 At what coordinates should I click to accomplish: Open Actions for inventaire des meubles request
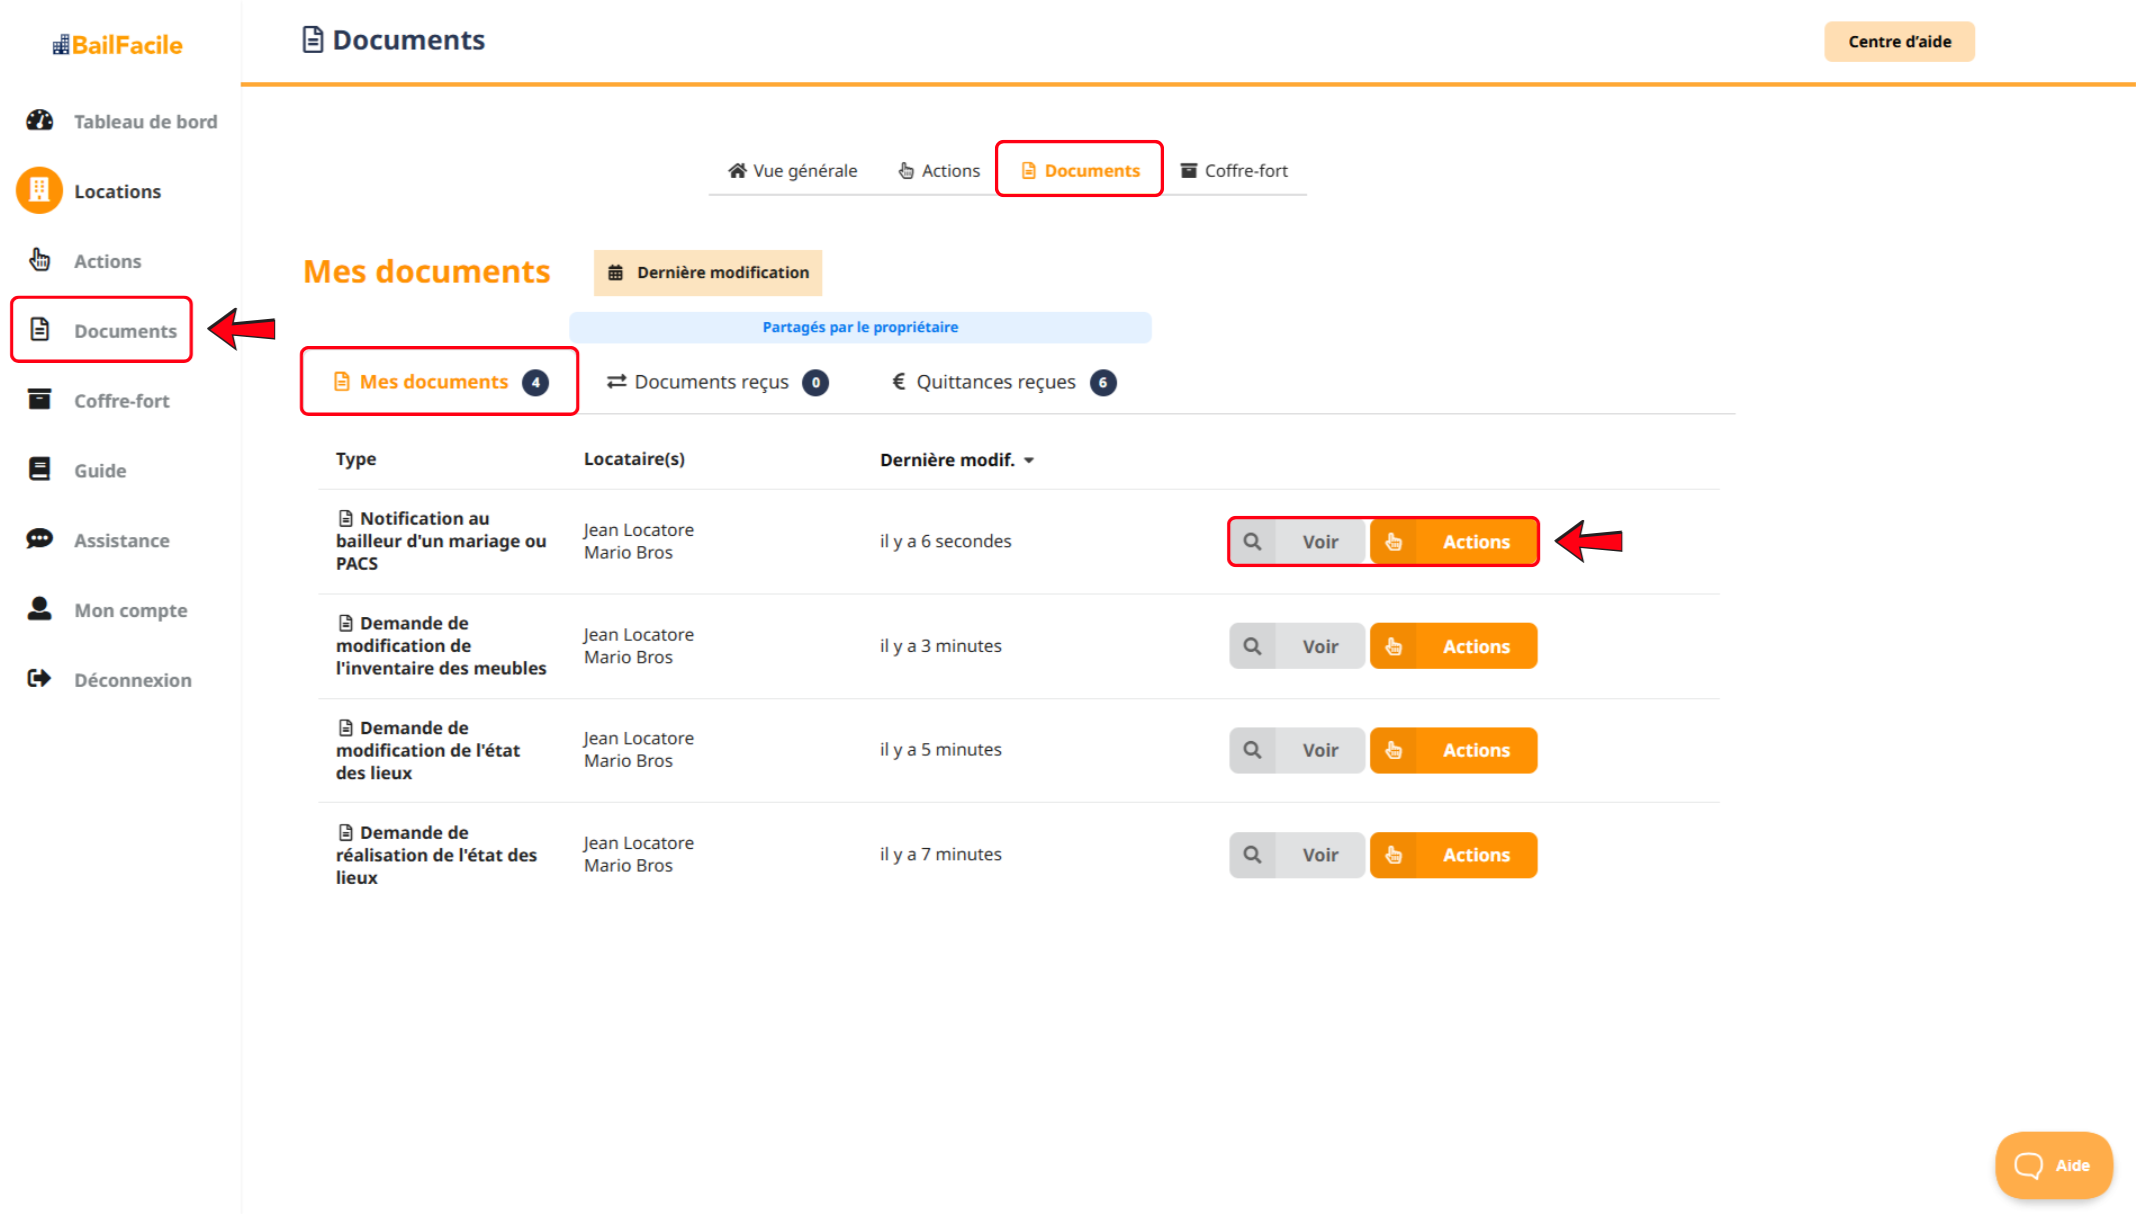[x=1453, y=646]
